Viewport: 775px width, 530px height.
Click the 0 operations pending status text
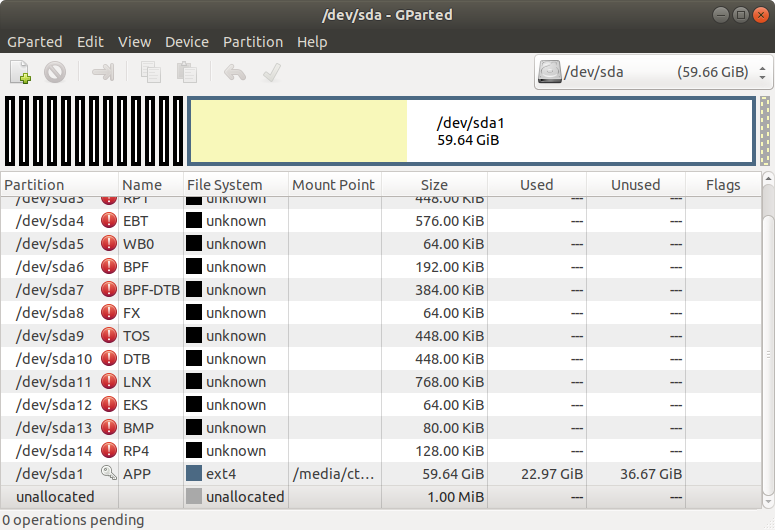[73, 520]
